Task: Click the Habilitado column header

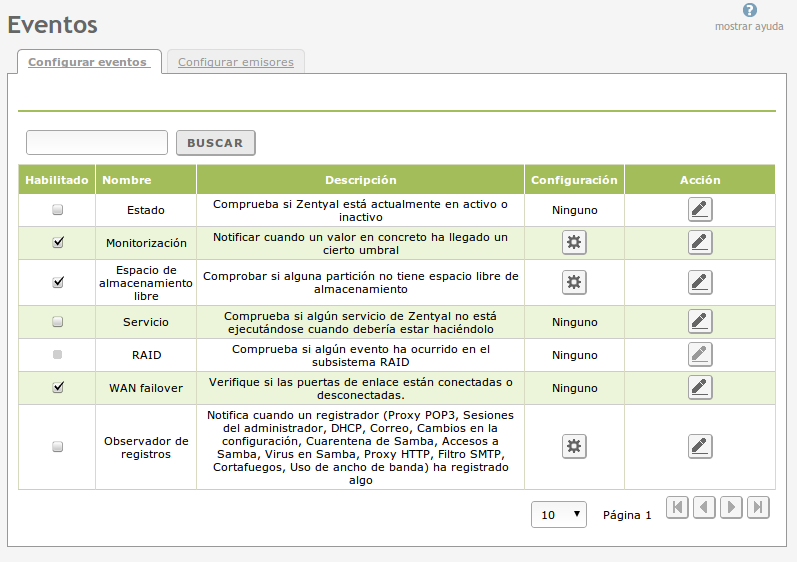Action: coord(57,180)
